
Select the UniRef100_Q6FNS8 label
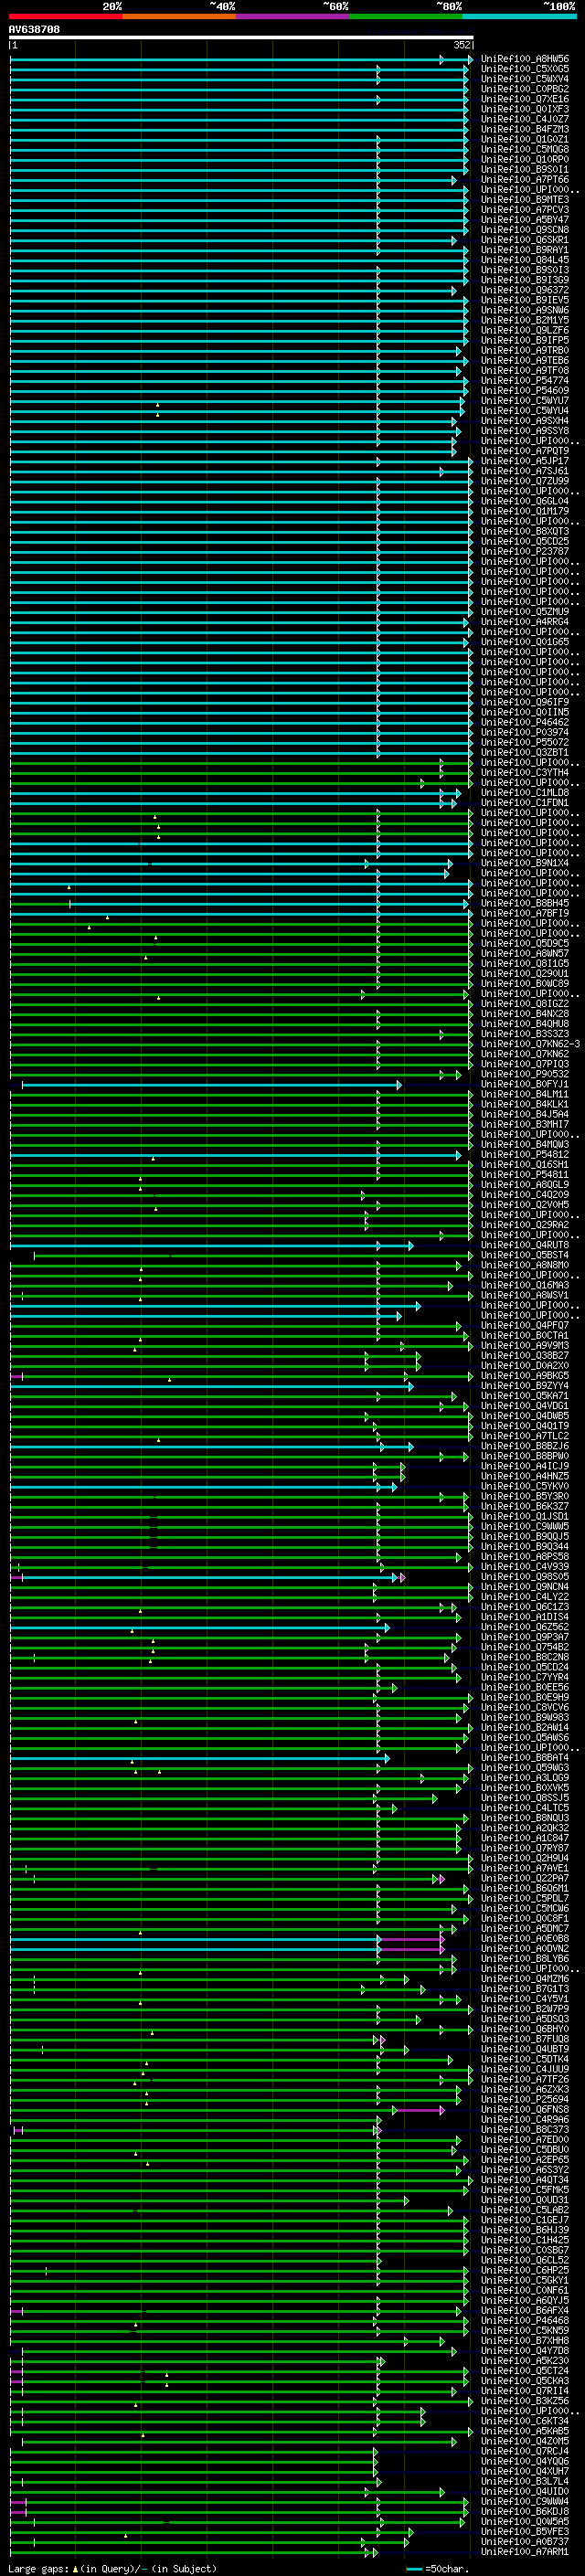[x=525, y=2109]
